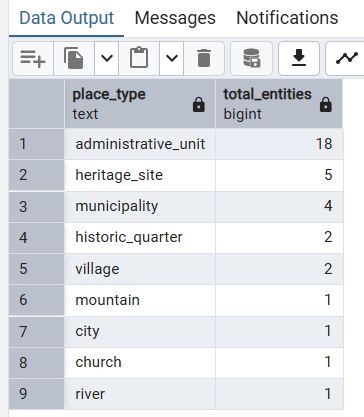Click the lock icon in total_entities header
The width and height of the screenshot is (364, 417).
click(x=326, y=105)
